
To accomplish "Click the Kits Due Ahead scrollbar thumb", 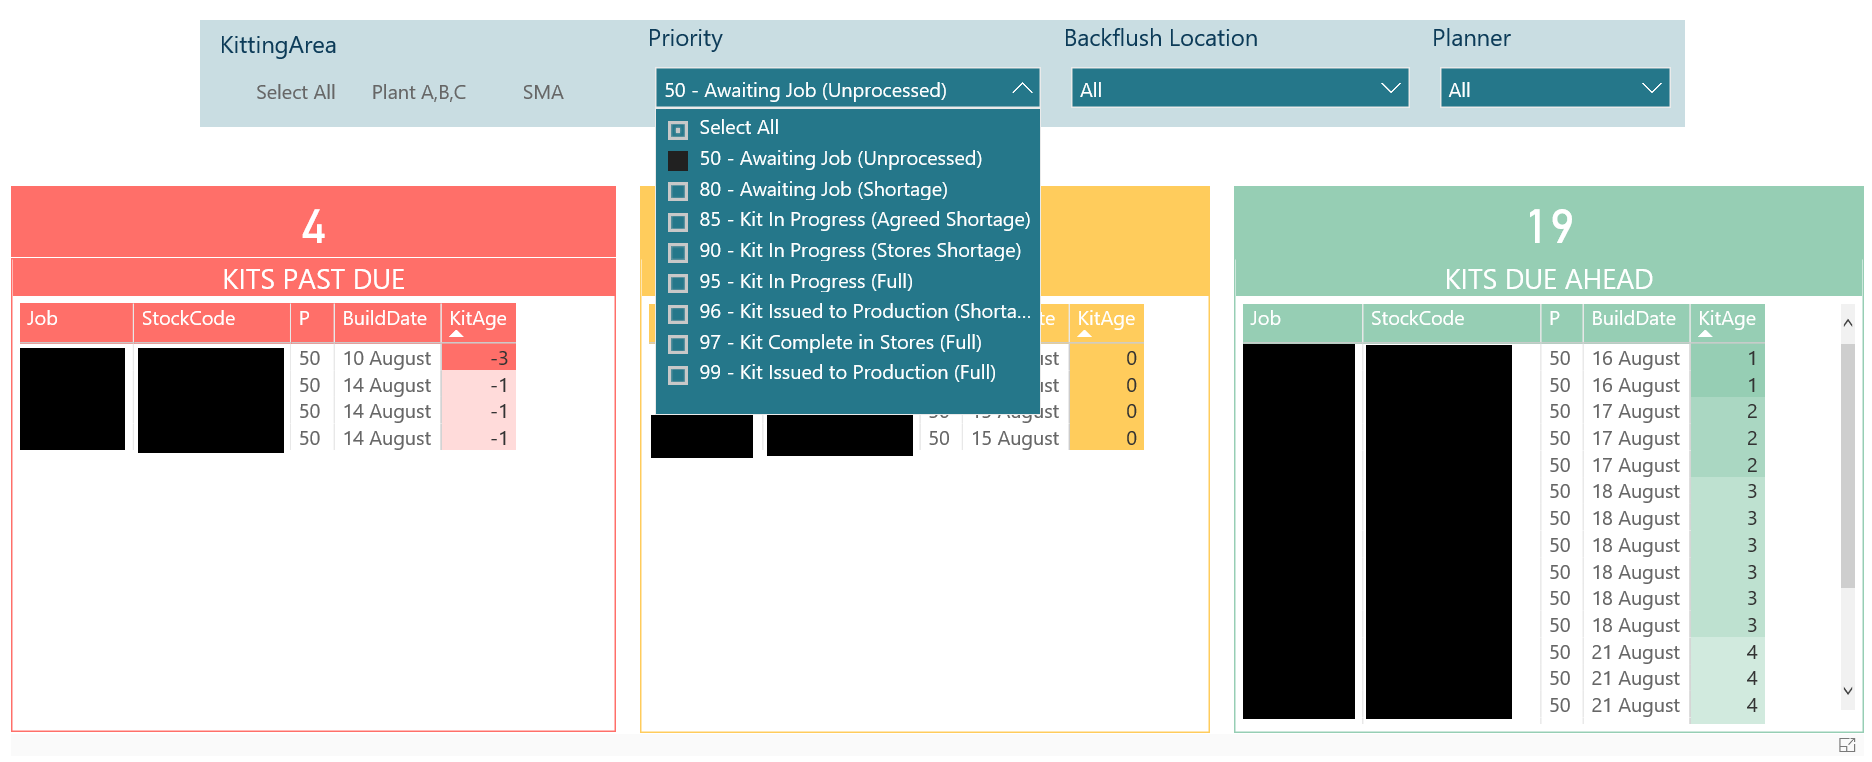I will click(x=1848, y=465).
